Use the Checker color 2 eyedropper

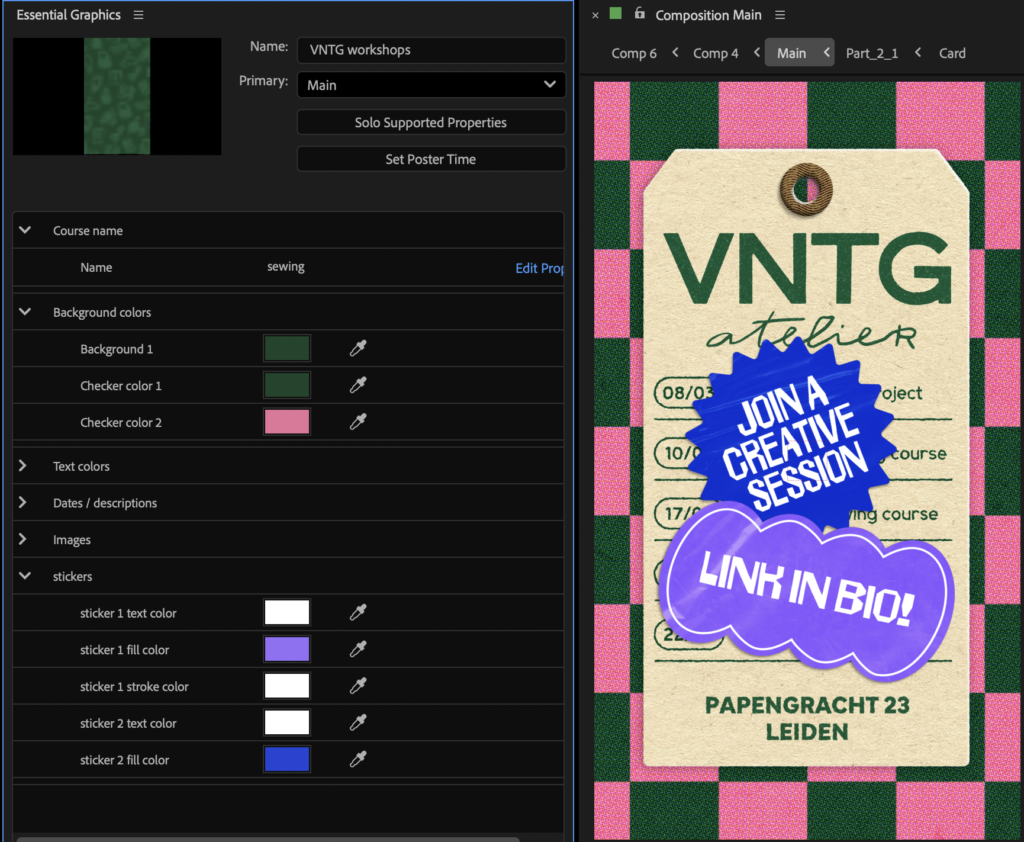coord(358,423)
